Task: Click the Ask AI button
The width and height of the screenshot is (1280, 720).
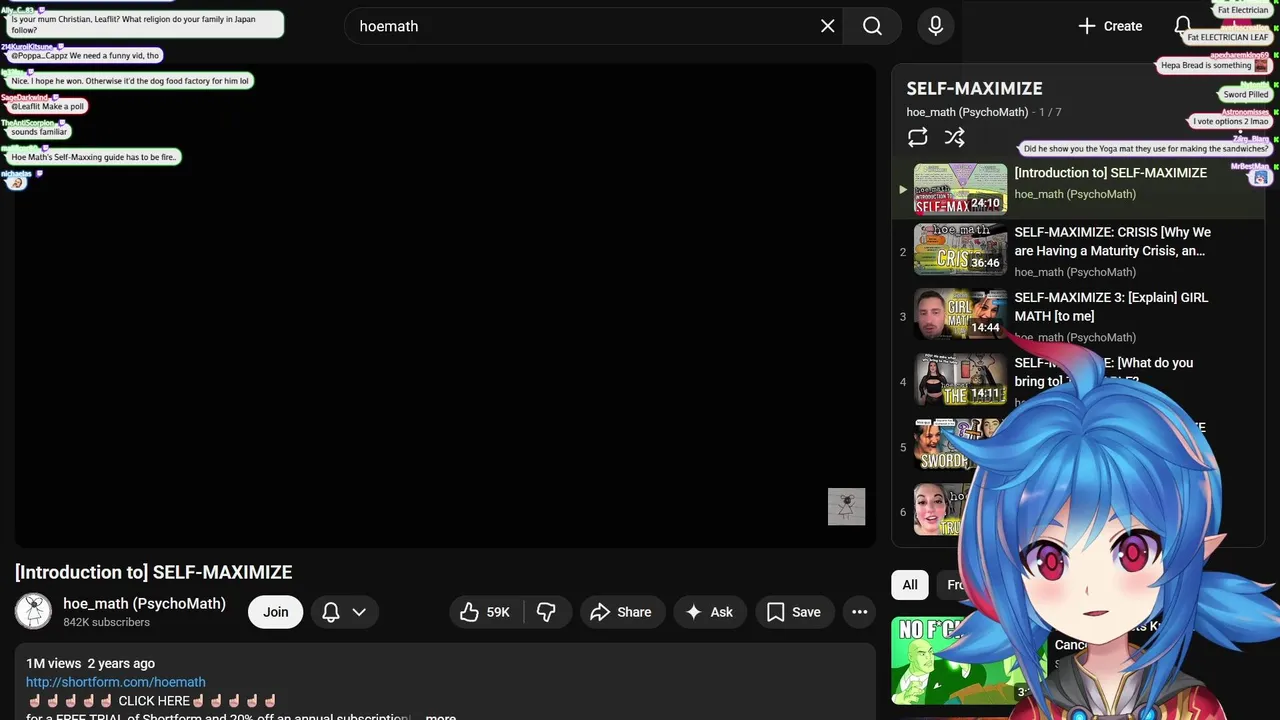Action: (x=709, y=612)
